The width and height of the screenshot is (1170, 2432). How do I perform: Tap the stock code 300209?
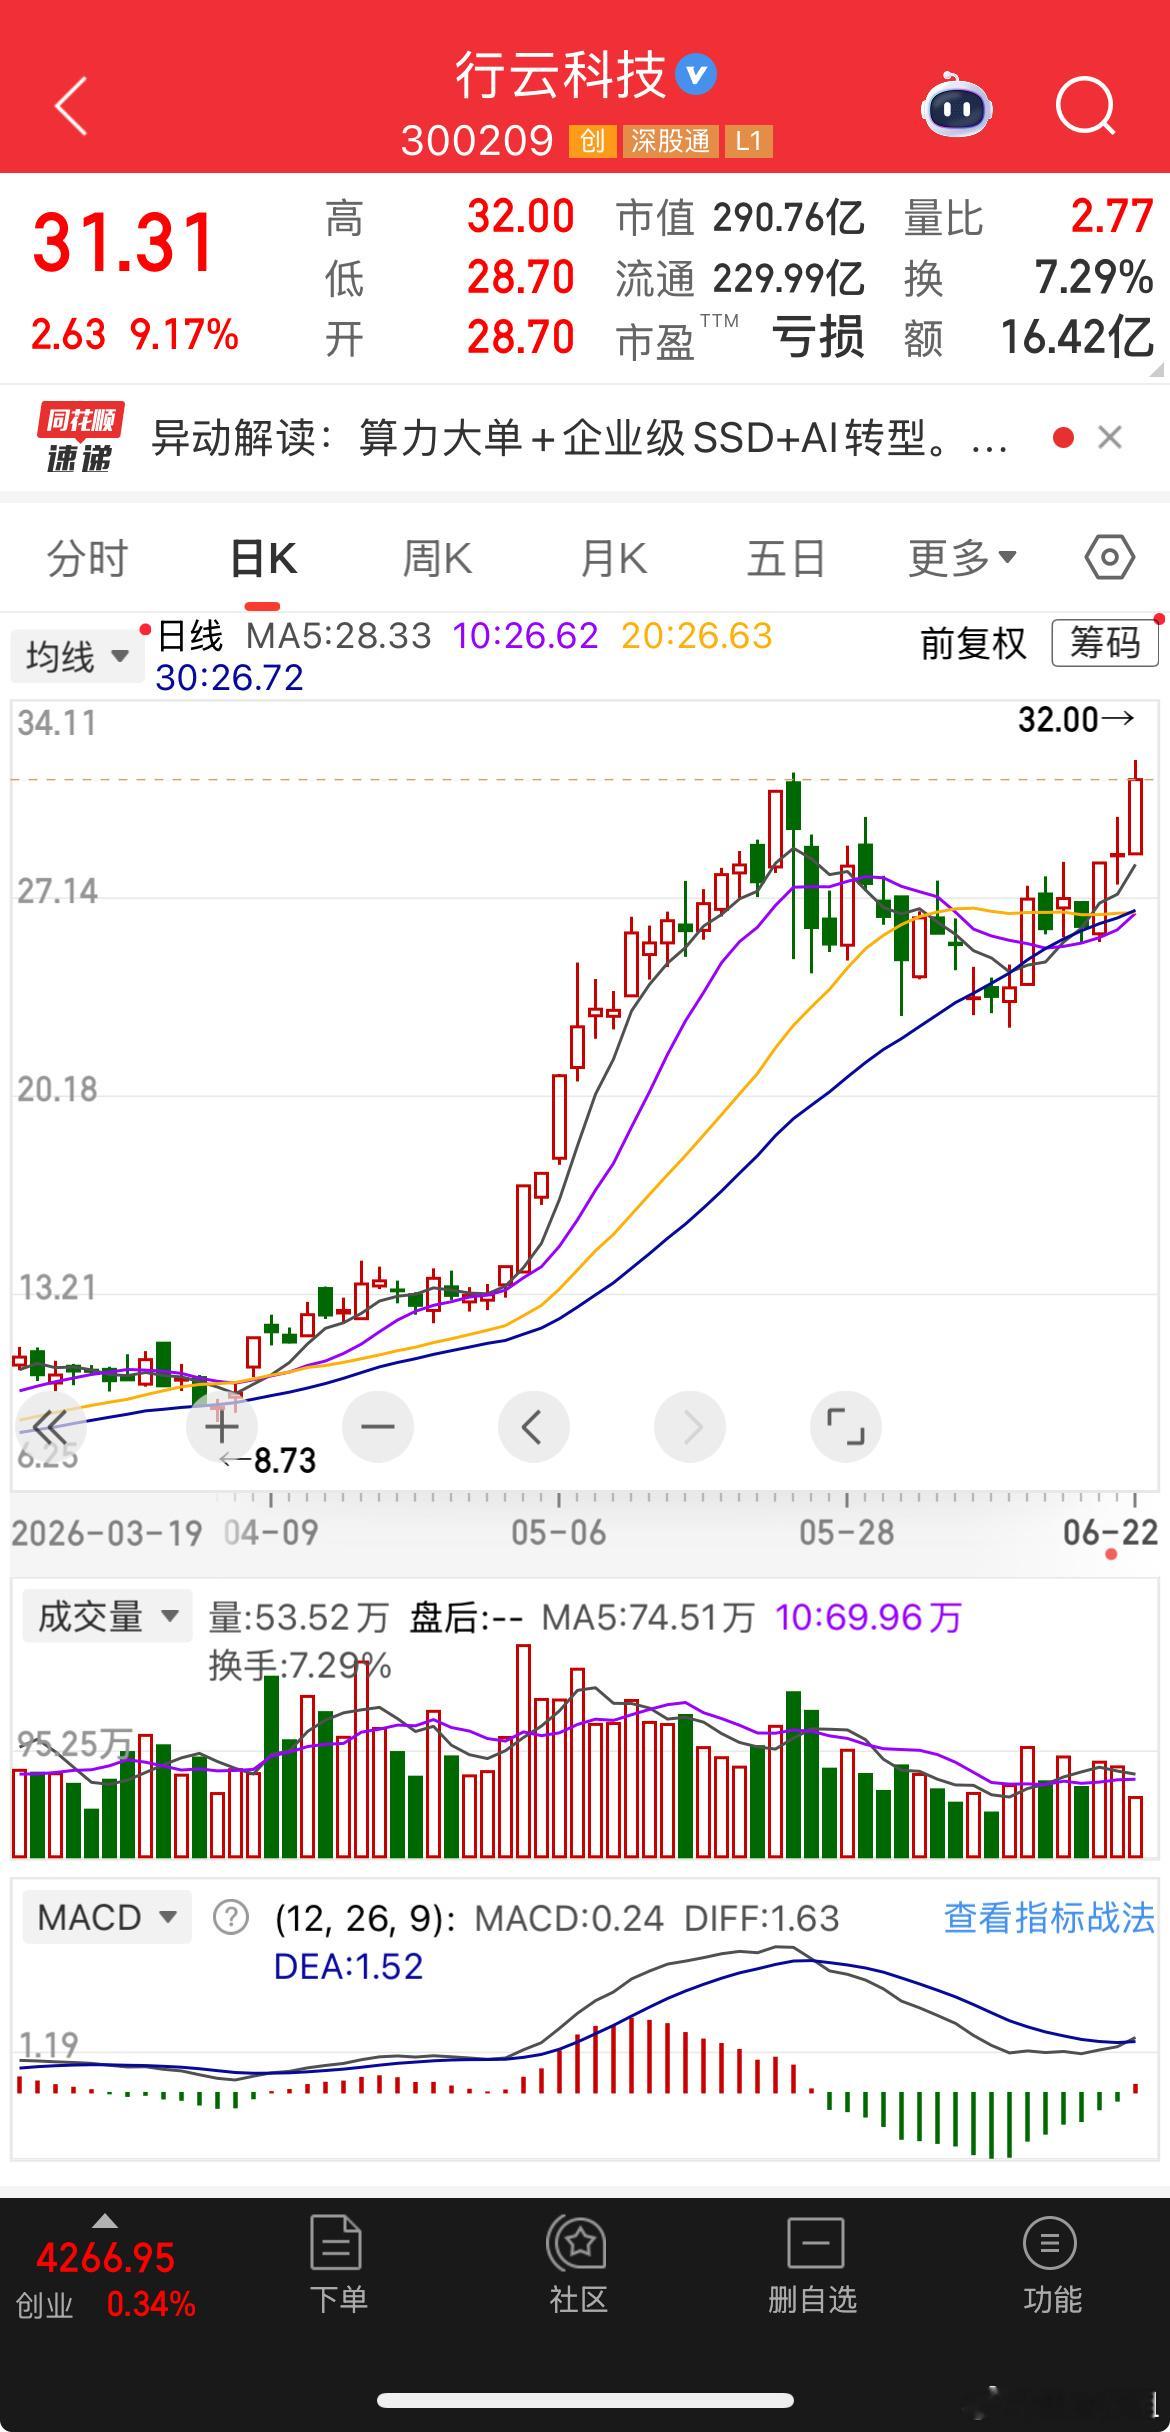click(x=477, y=141)
